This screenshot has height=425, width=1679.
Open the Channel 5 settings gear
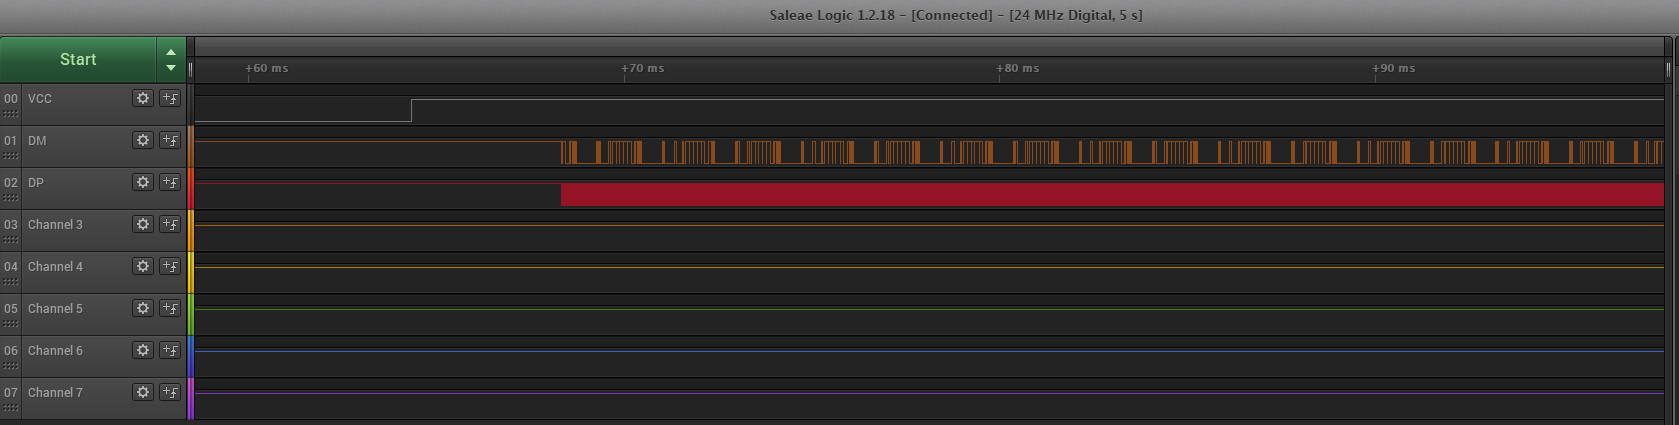[143, 308]
